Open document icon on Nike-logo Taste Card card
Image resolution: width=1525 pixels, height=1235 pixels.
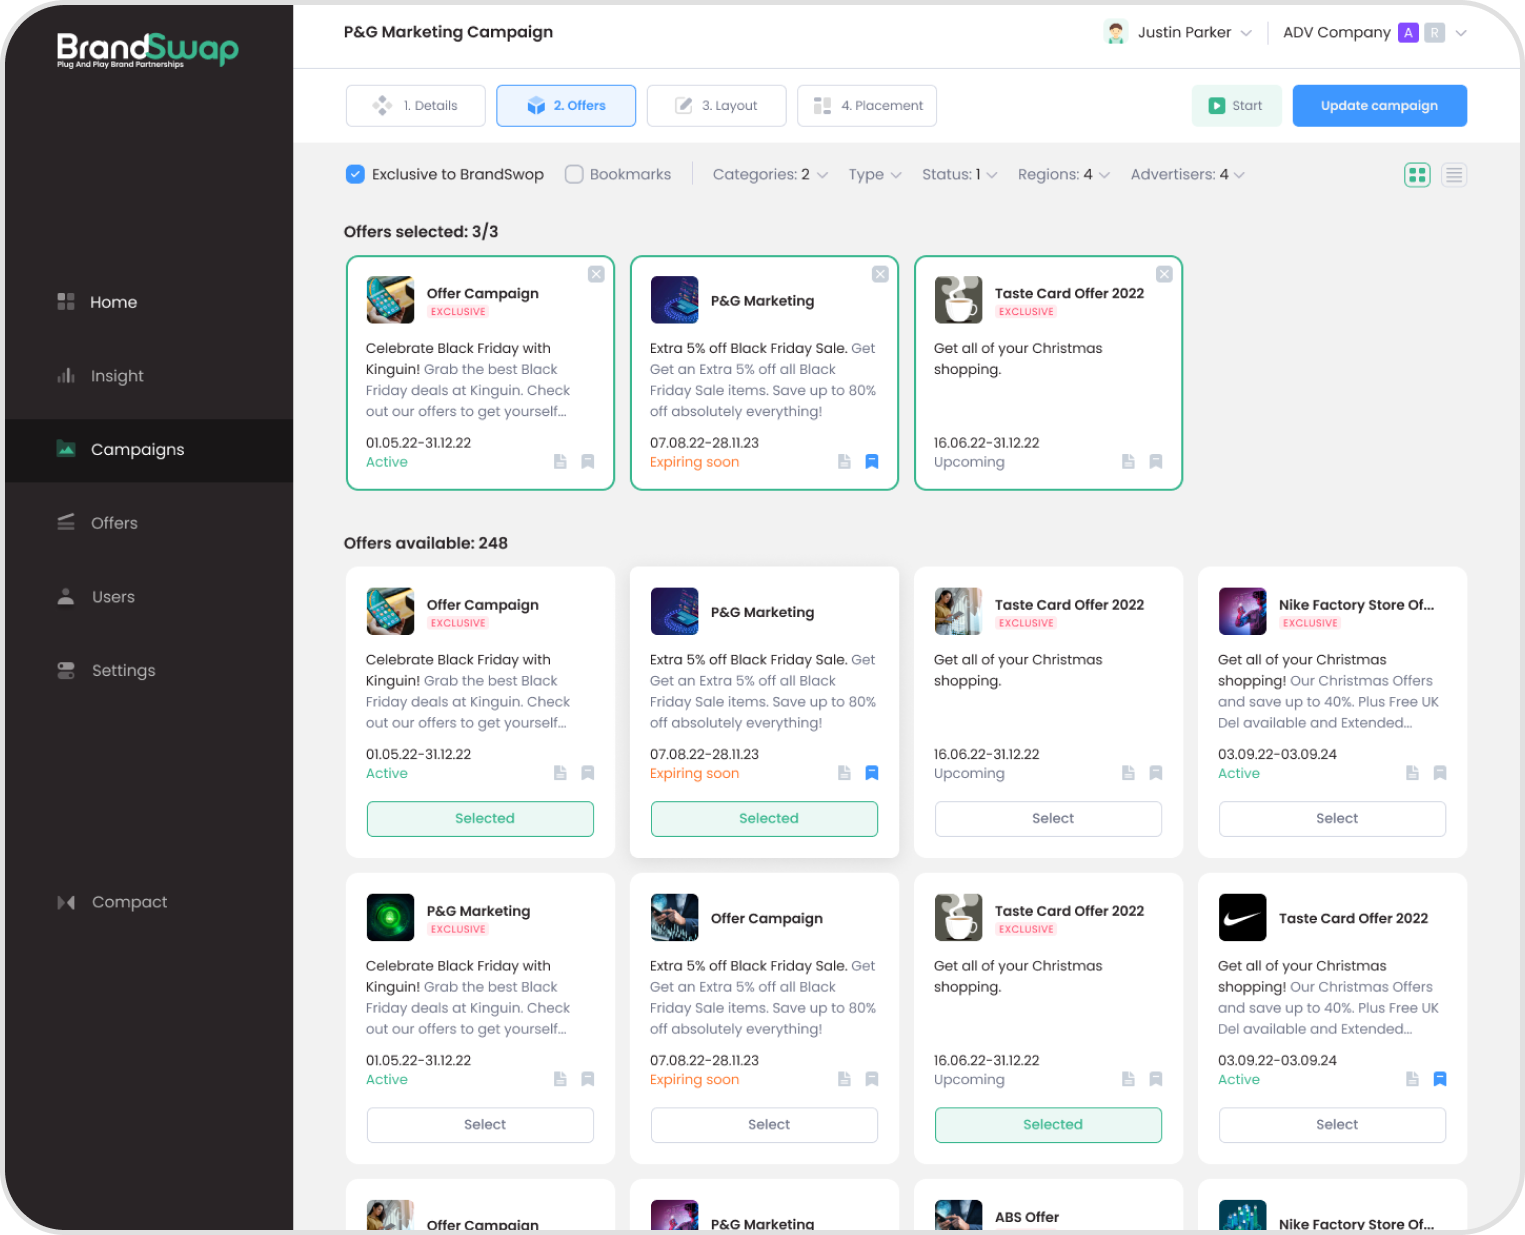tap(1412, 1079)
